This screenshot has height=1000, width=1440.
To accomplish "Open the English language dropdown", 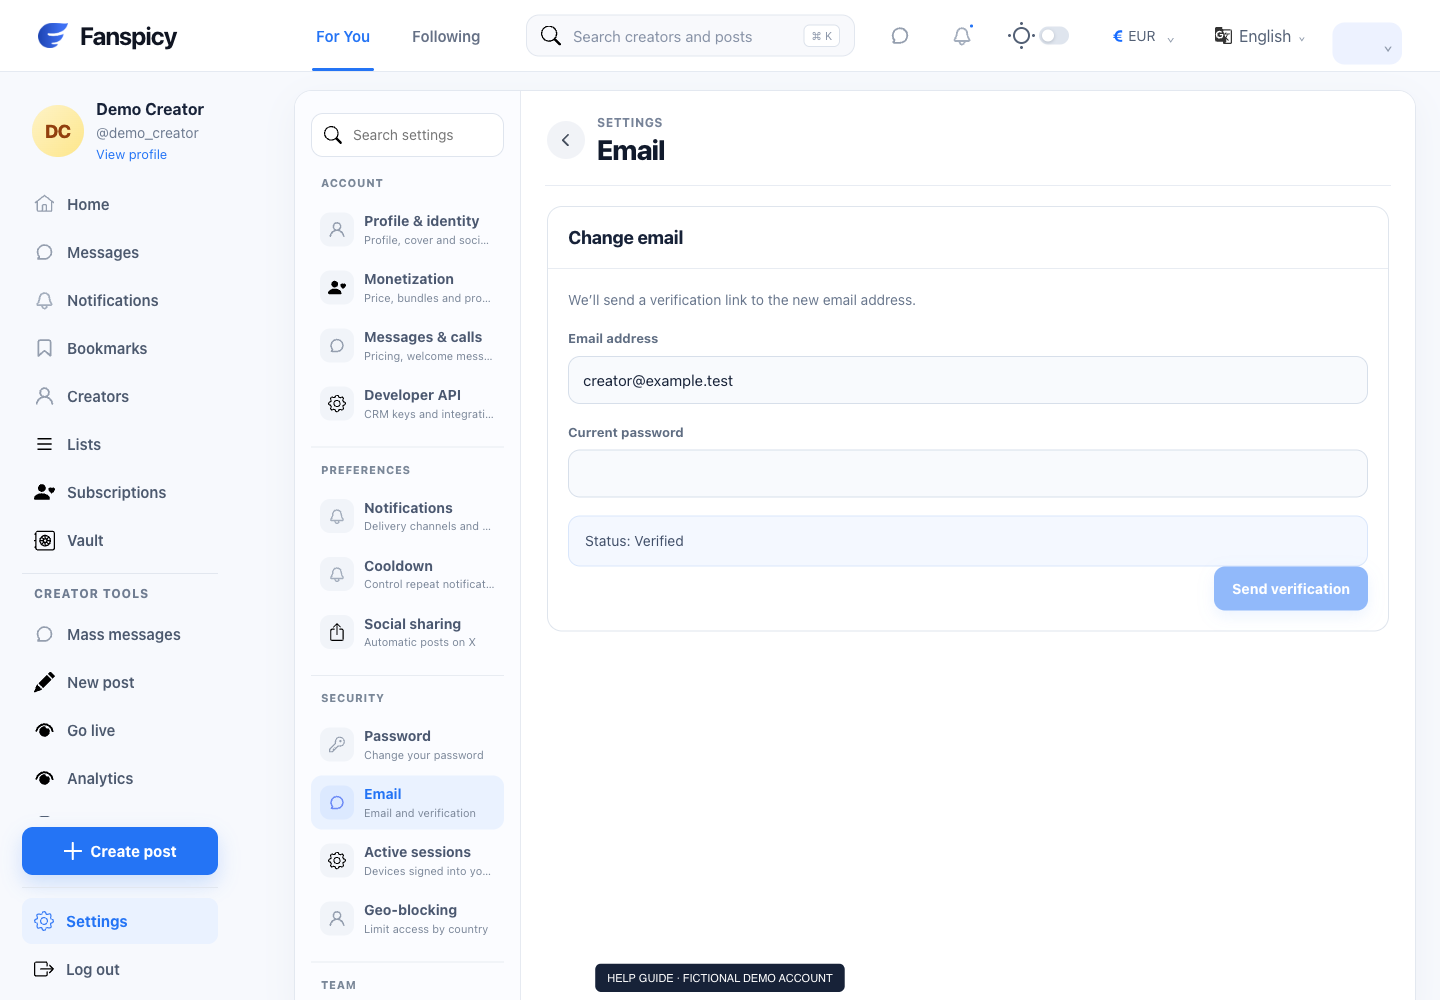I will coord(1260,36).
